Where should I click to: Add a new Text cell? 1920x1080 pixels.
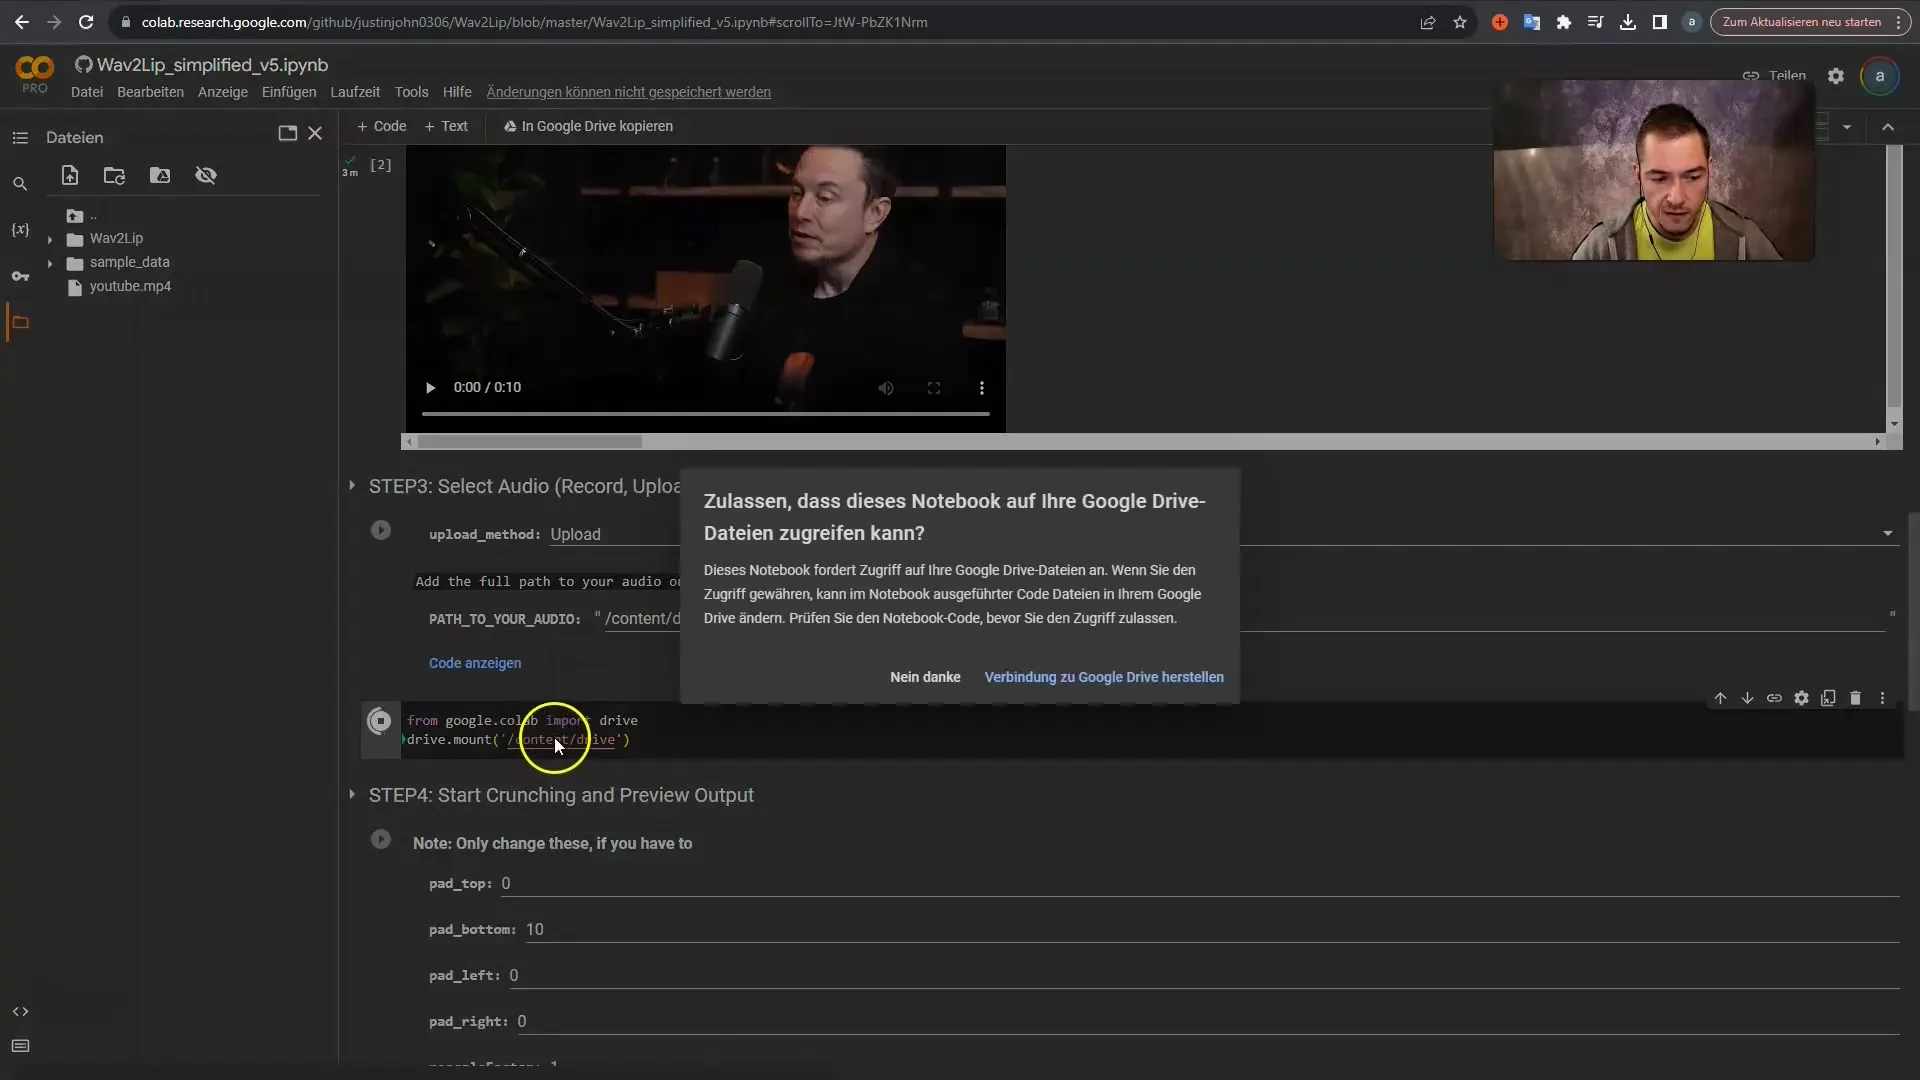tap(446, 126)
